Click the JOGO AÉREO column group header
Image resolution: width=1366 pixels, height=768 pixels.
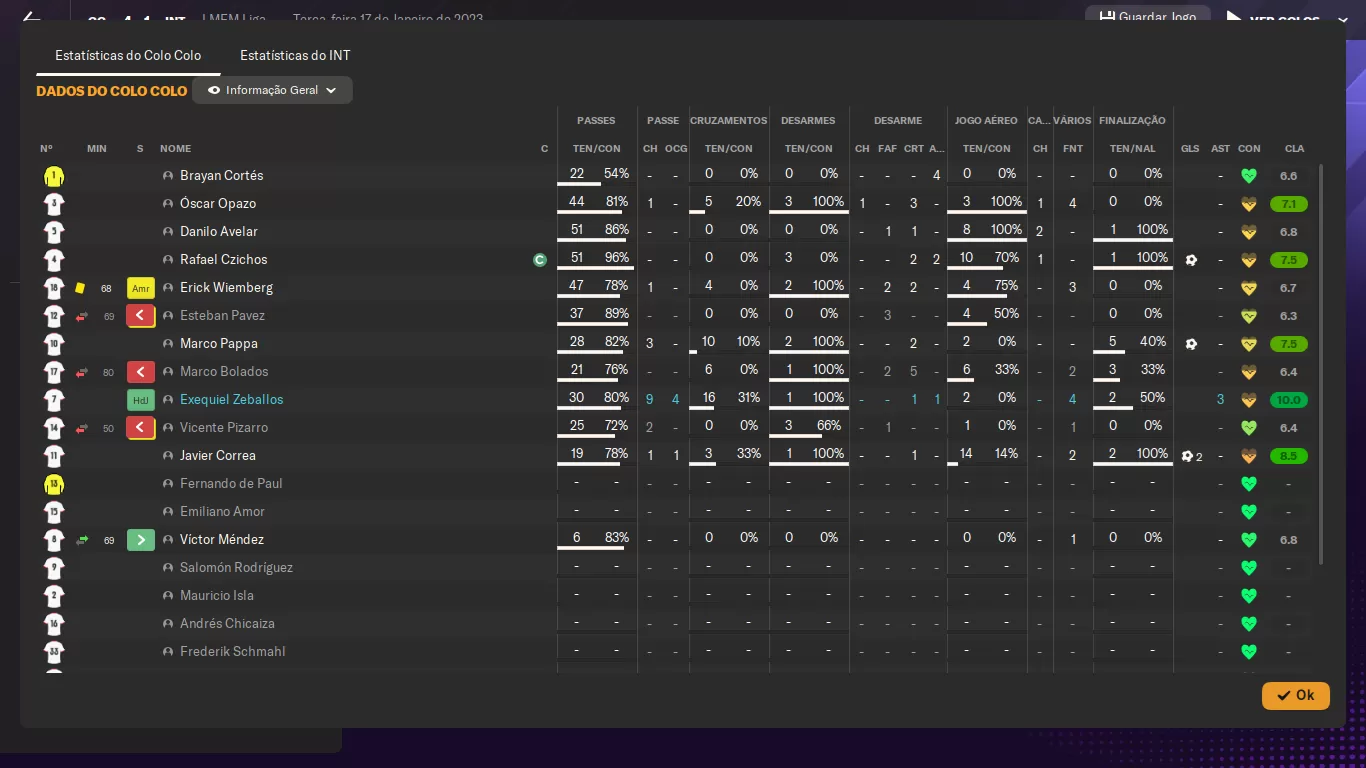tap(986, 121)
